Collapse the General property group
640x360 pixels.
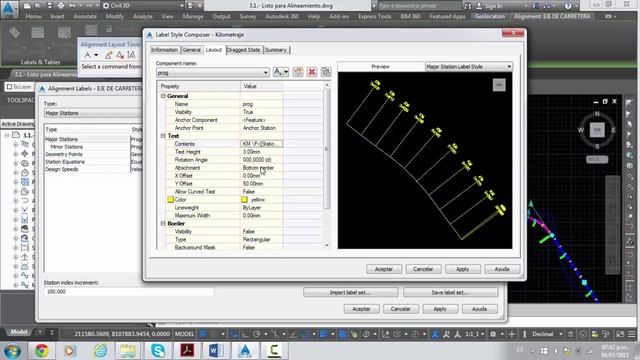(163, 96)
